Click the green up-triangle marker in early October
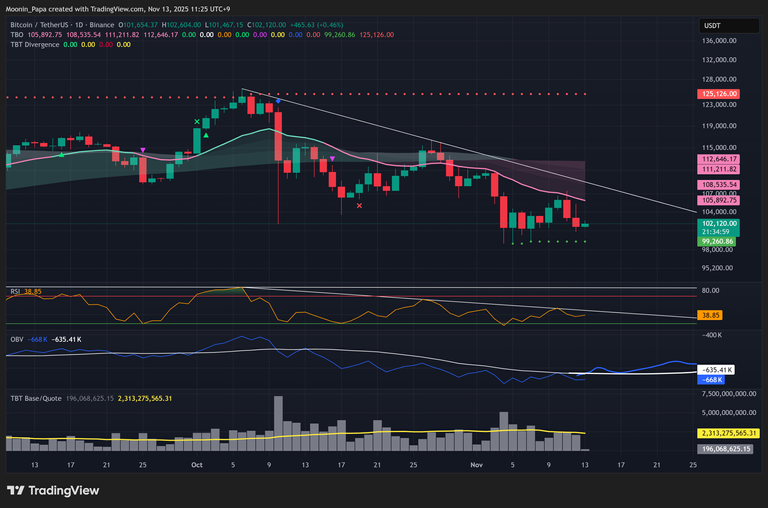This screenshot has height=508, width=768. pos(206,135)
